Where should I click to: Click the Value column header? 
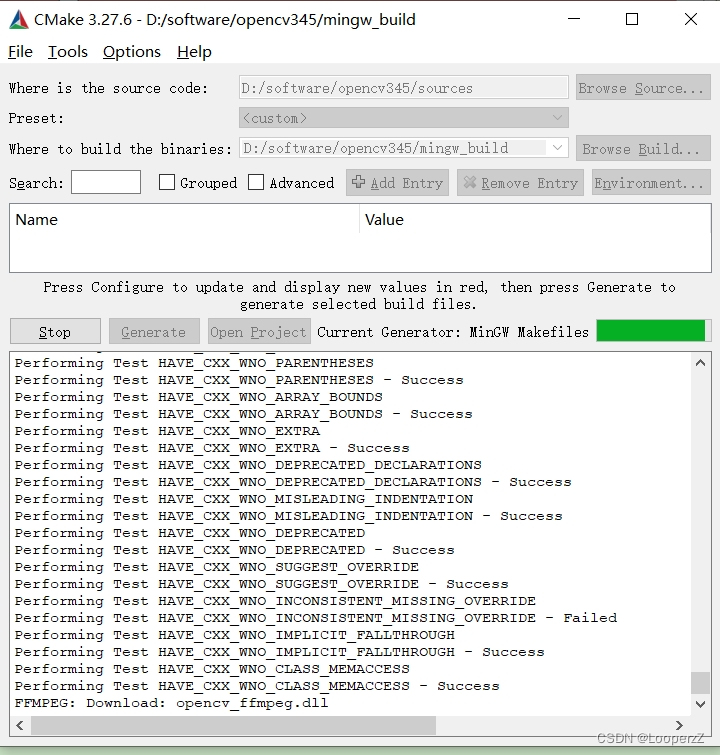pyautogui.click(x=535, y=220)
